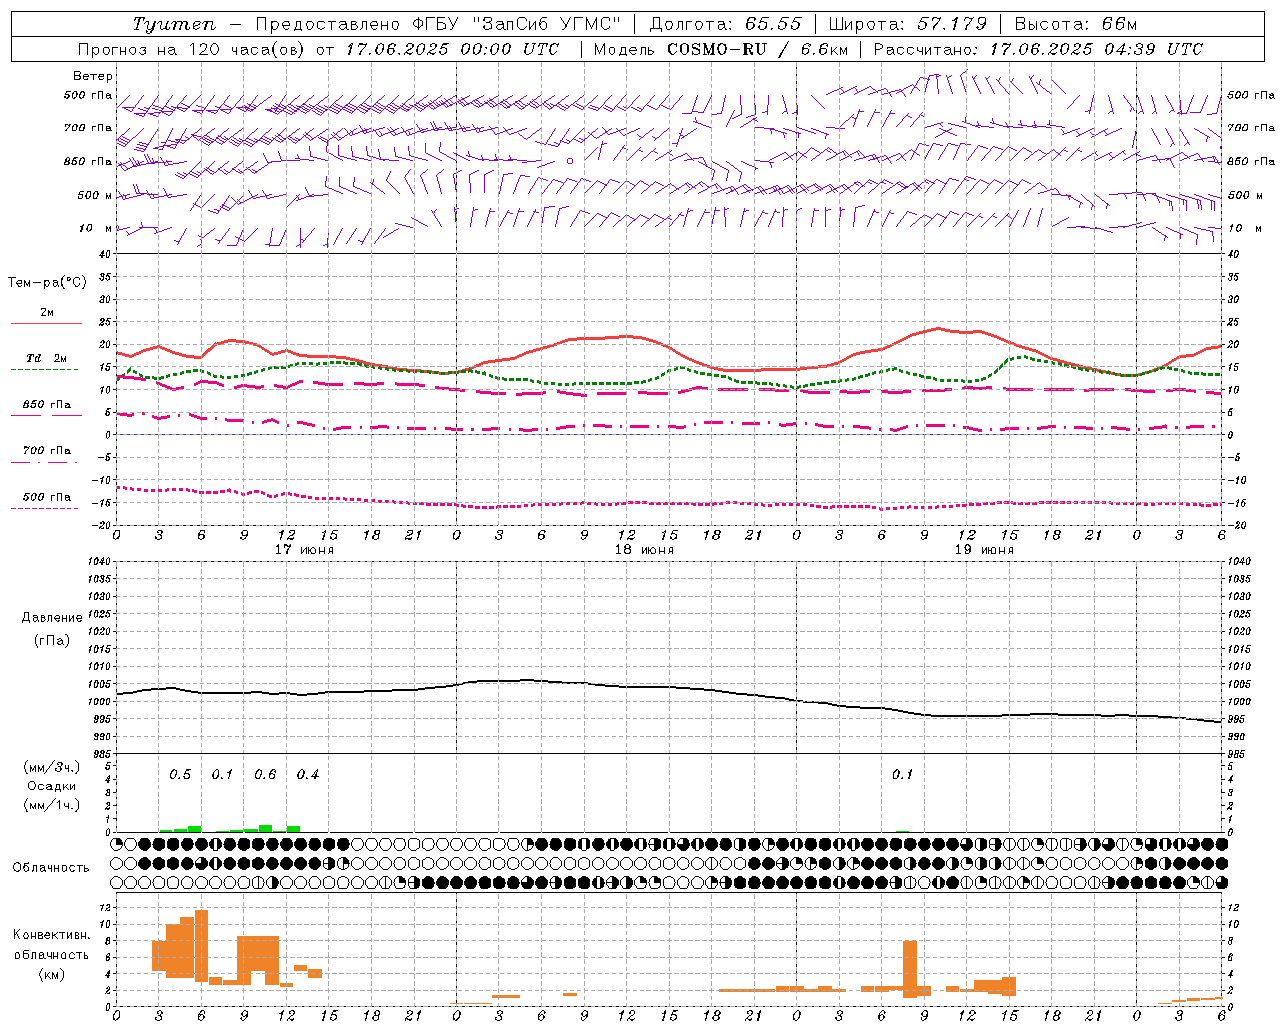Click the 'Прогноз на 120 часа(ов)' forecast header text
Viewport: 1280px width, 1024px height.
click(x=192, y=49)
